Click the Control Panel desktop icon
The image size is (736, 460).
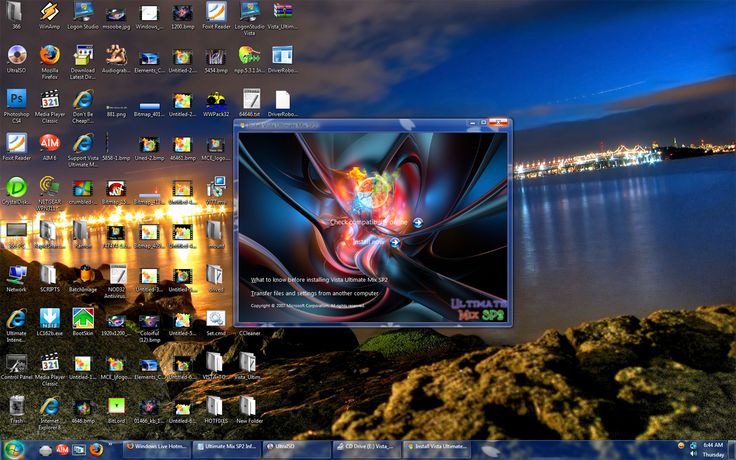tap(16, 366)
